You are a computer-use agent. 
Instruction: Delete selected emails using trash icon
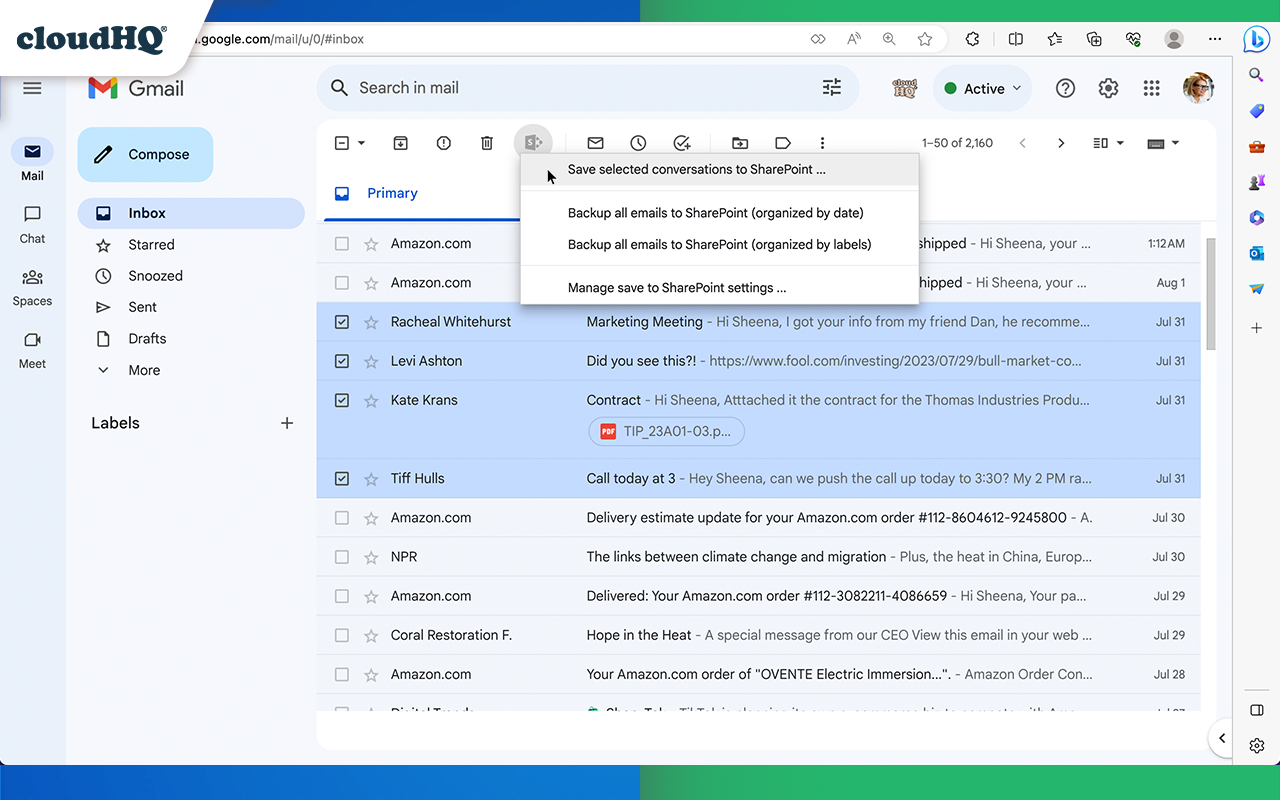[x=487, y=143]
